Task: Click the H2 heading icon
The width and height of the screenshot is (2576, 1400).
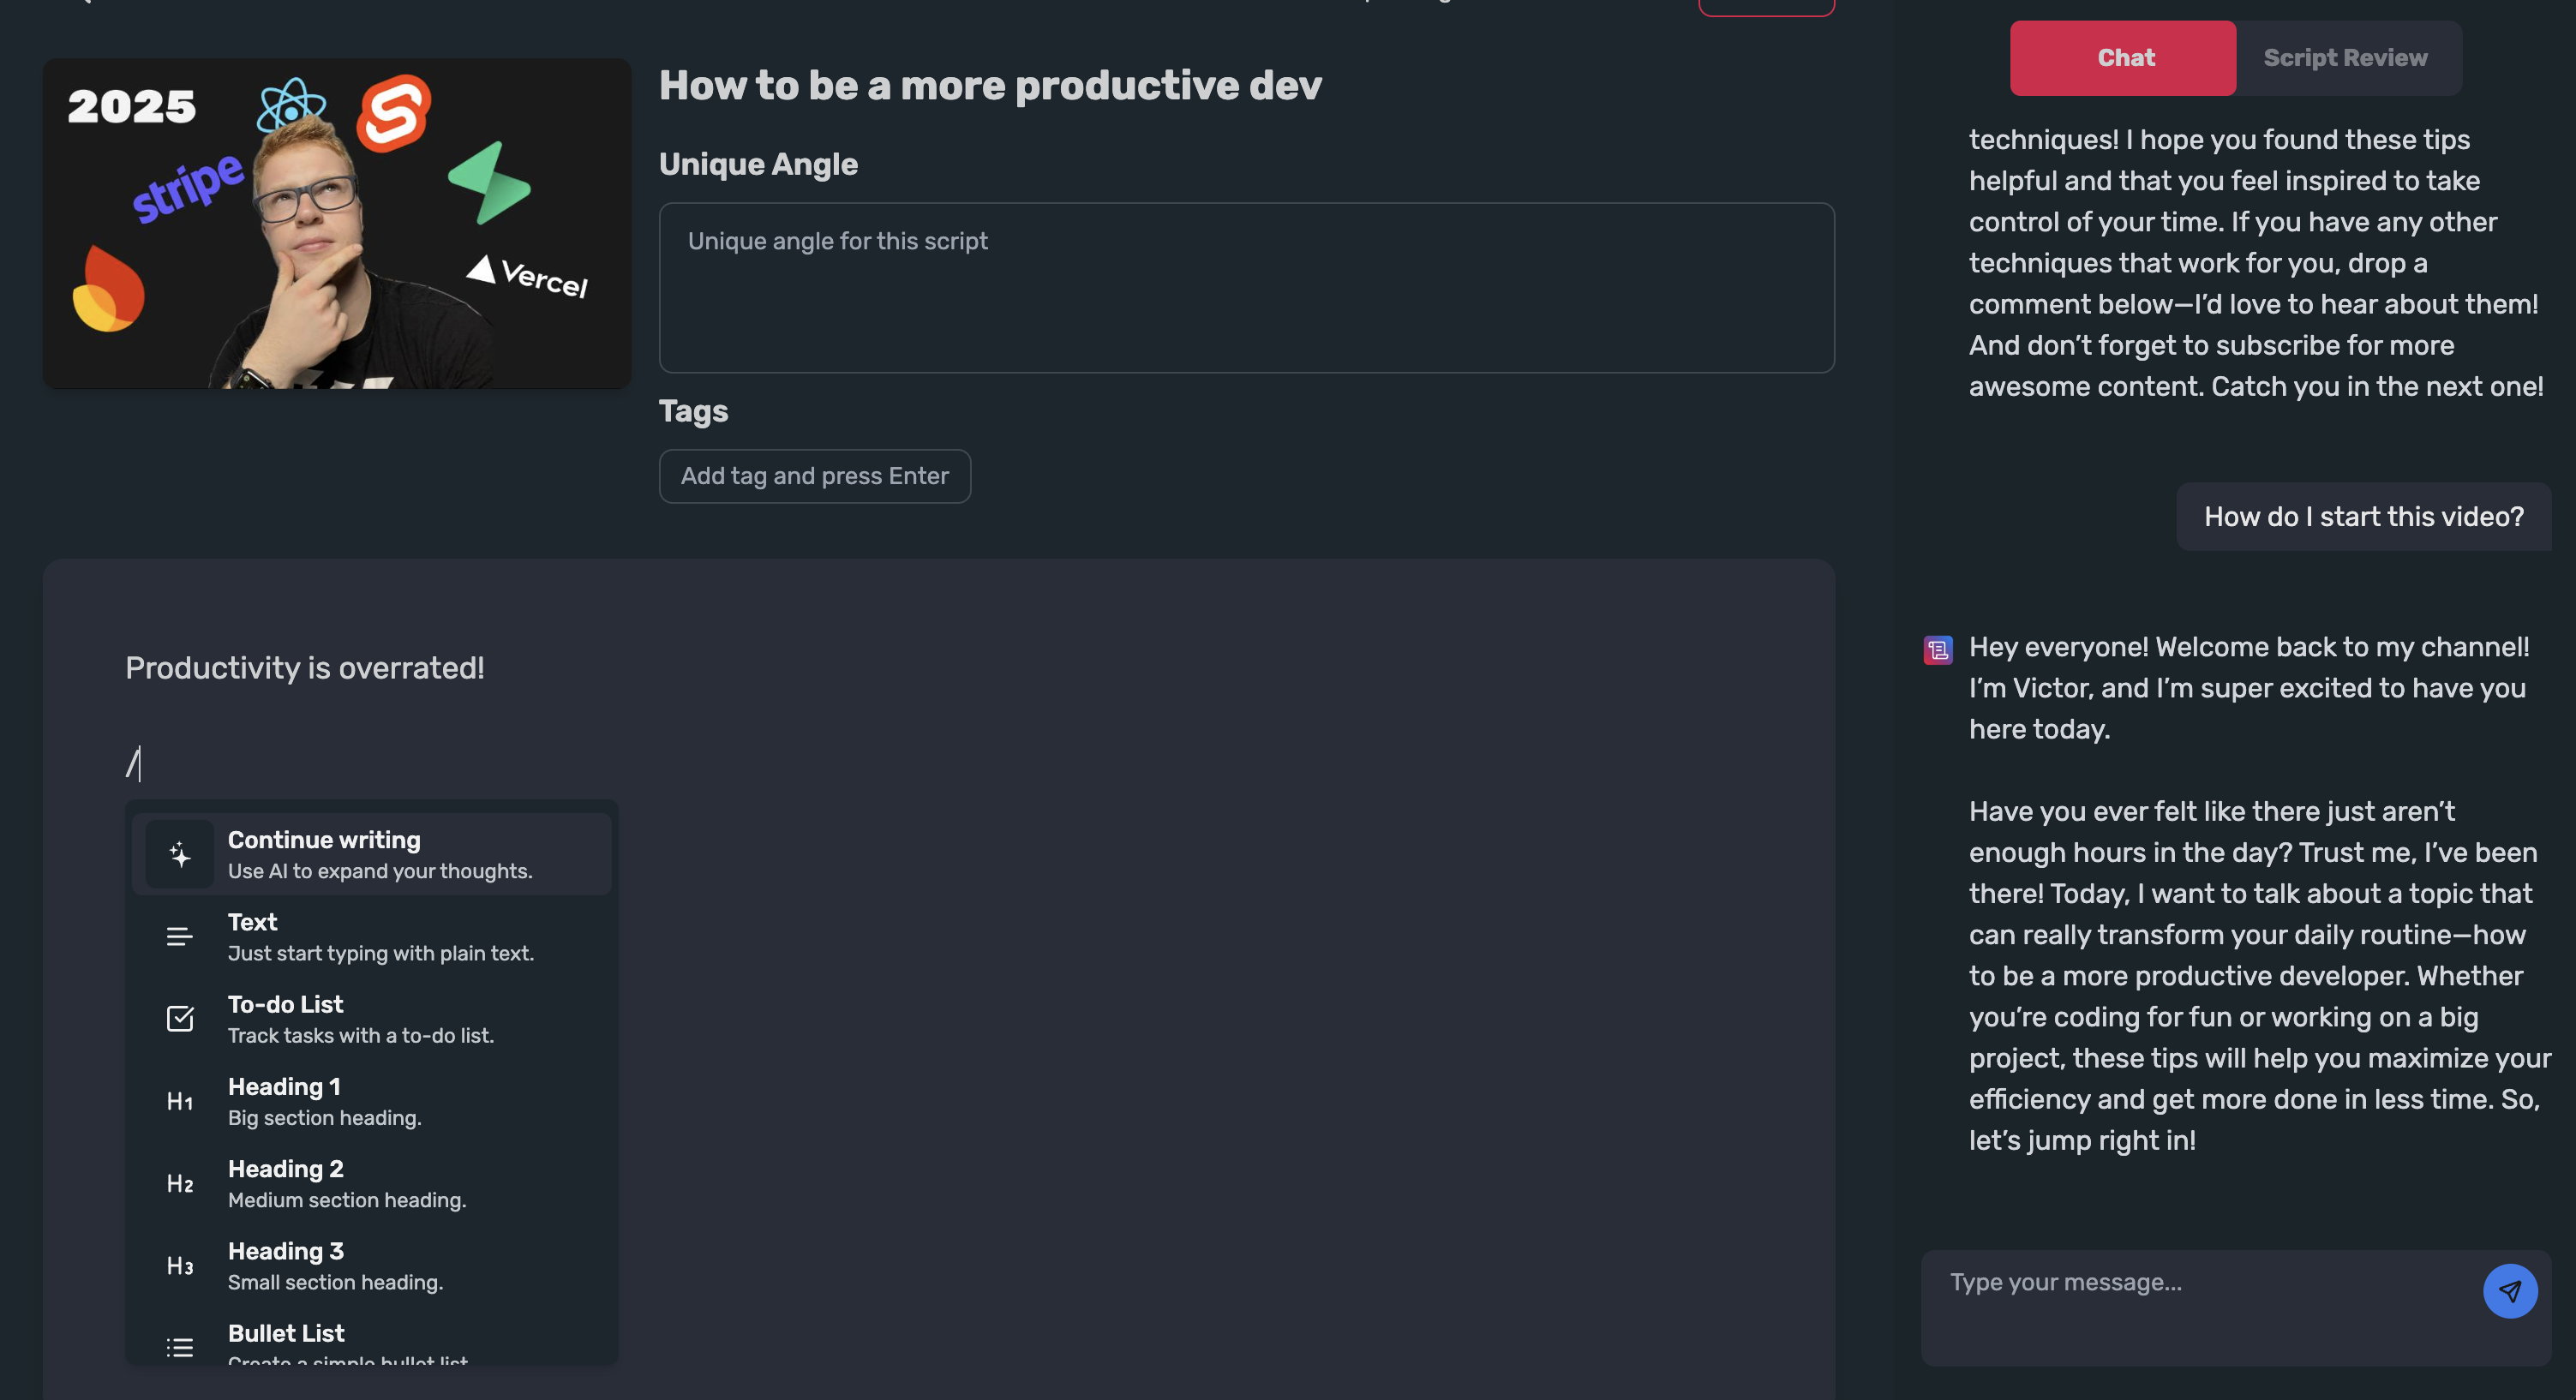Action: tap(180, 1184)
